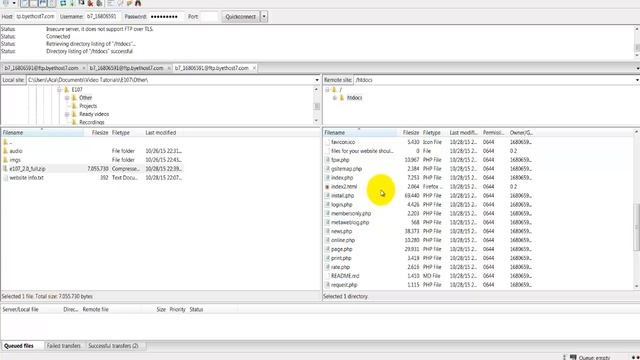Toggle the transfer queue display

pyautogui.click(x=51, y=3)
